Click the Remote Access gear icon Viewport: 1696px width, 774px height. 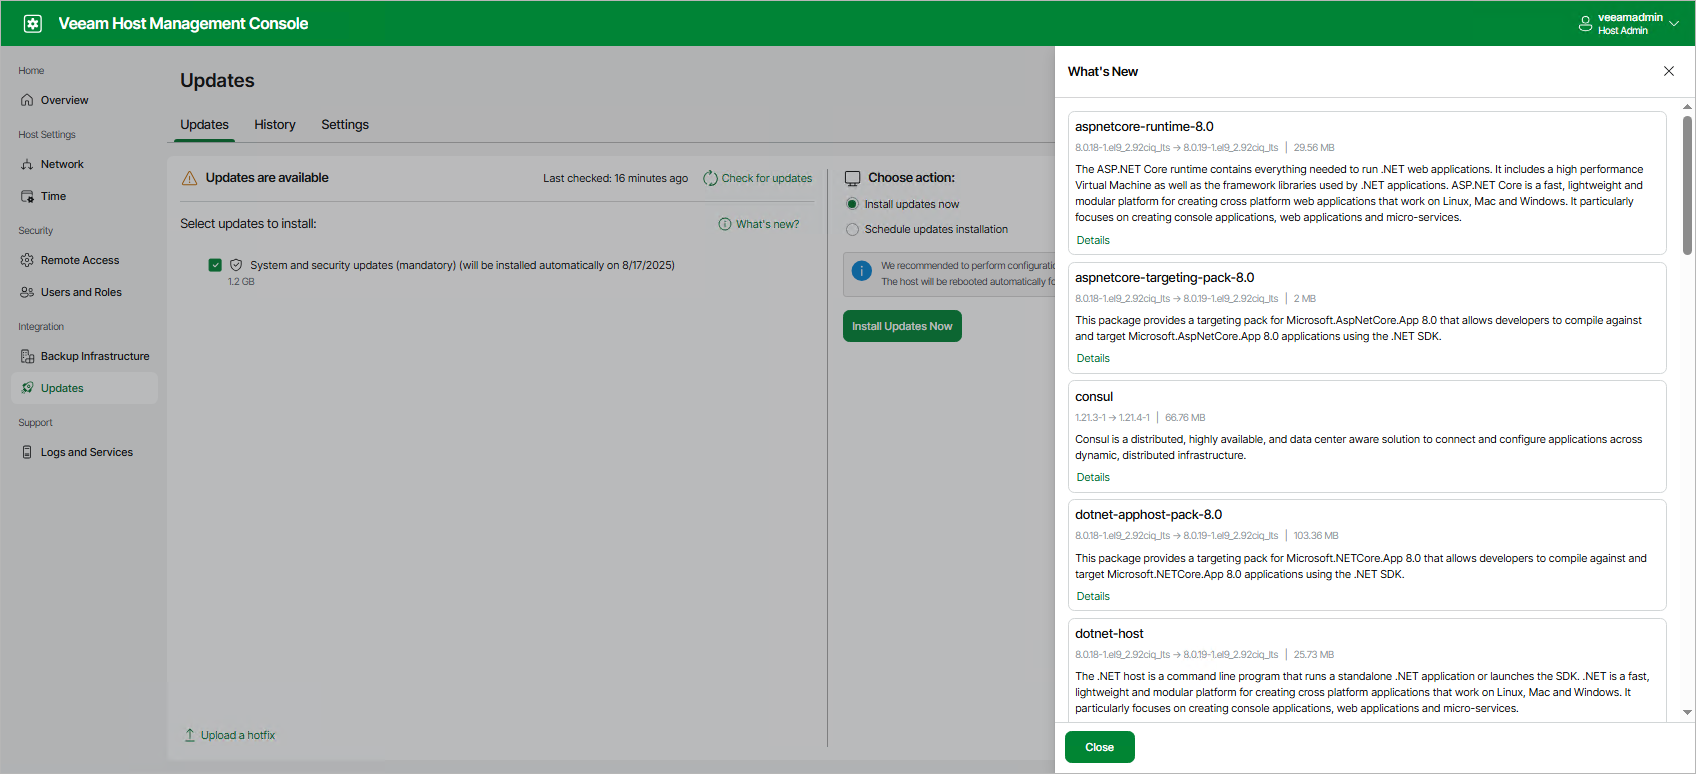tap(27, 260)
